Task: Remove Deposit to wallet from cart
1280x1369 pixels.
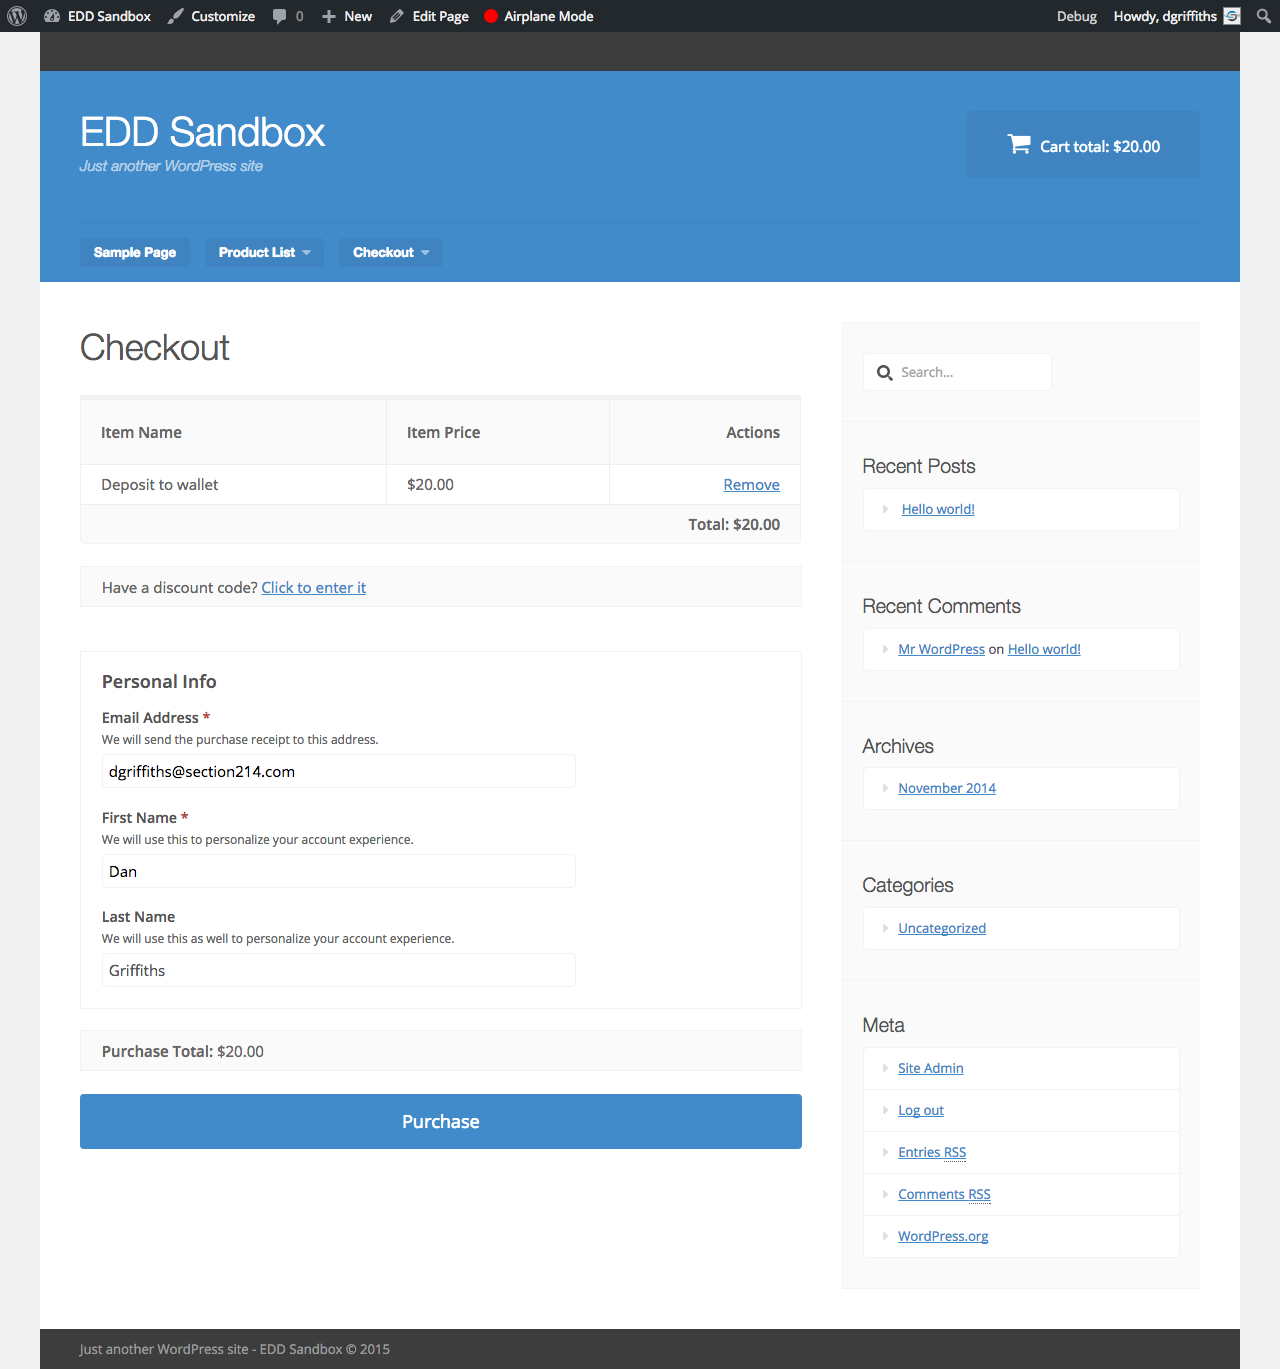Action: [x=751, y=485]
